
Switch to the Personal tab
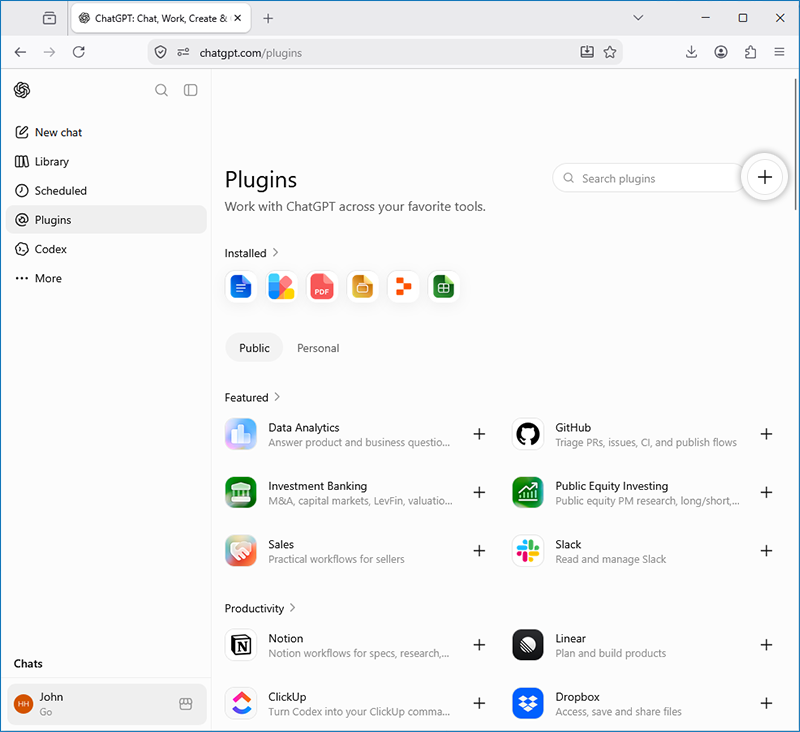[x=318, y=348]
